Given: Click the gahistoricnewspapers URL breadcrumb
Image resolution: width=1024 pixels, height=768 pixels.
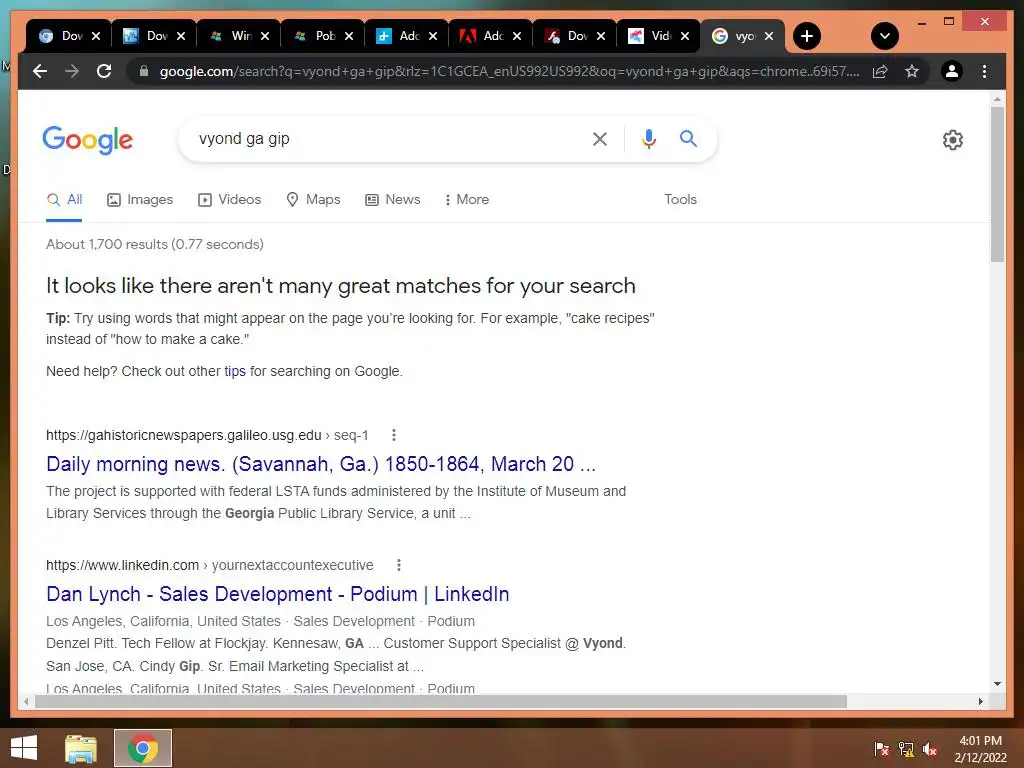Looking at the screenshot, I should [207, 435].
